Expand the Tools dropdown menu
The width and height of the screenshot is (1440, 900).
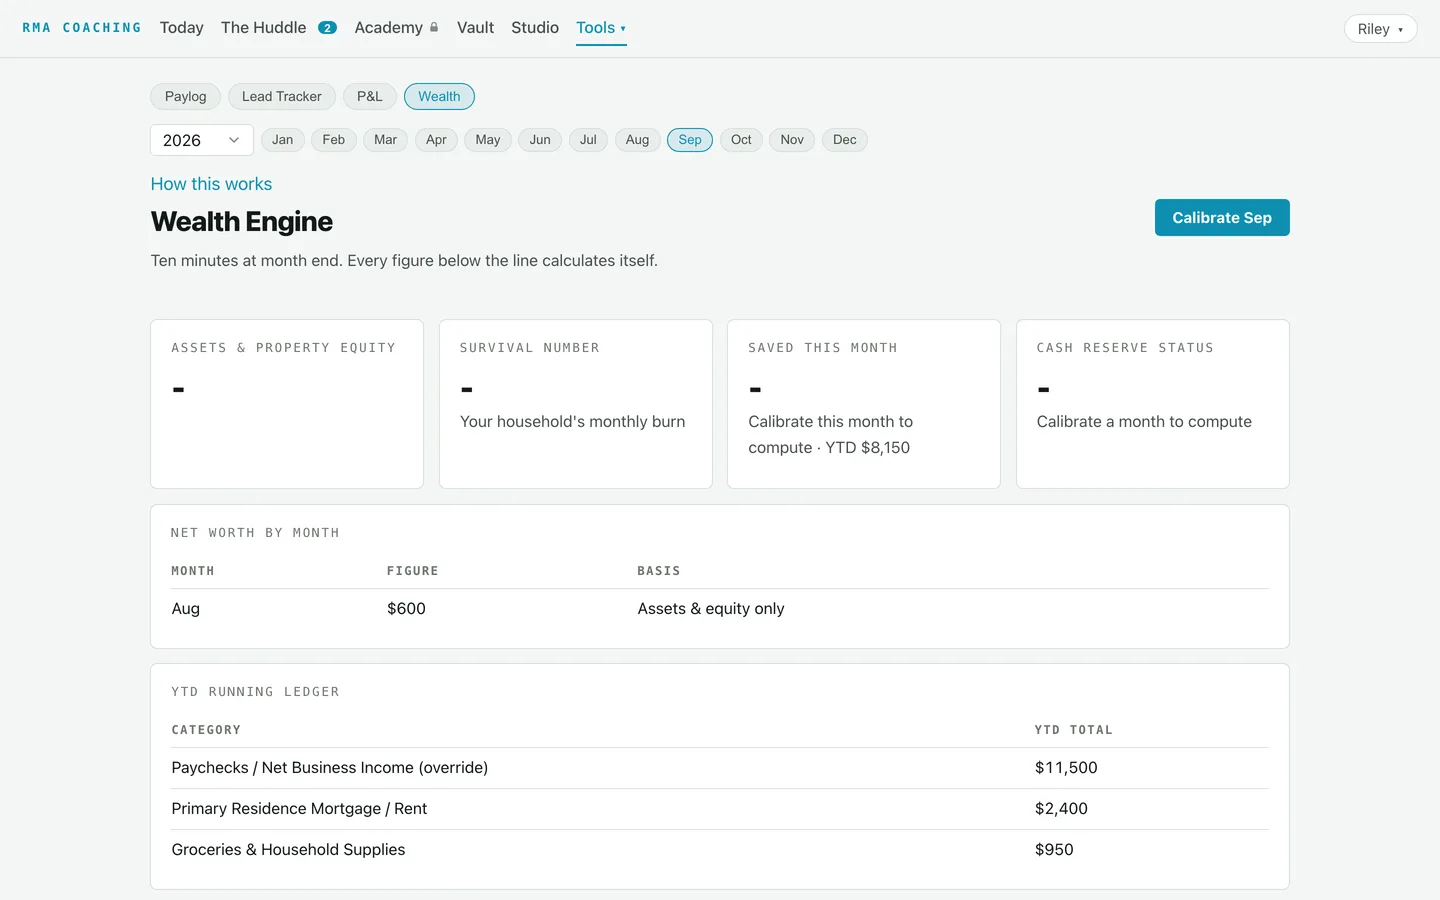(601, 28)
